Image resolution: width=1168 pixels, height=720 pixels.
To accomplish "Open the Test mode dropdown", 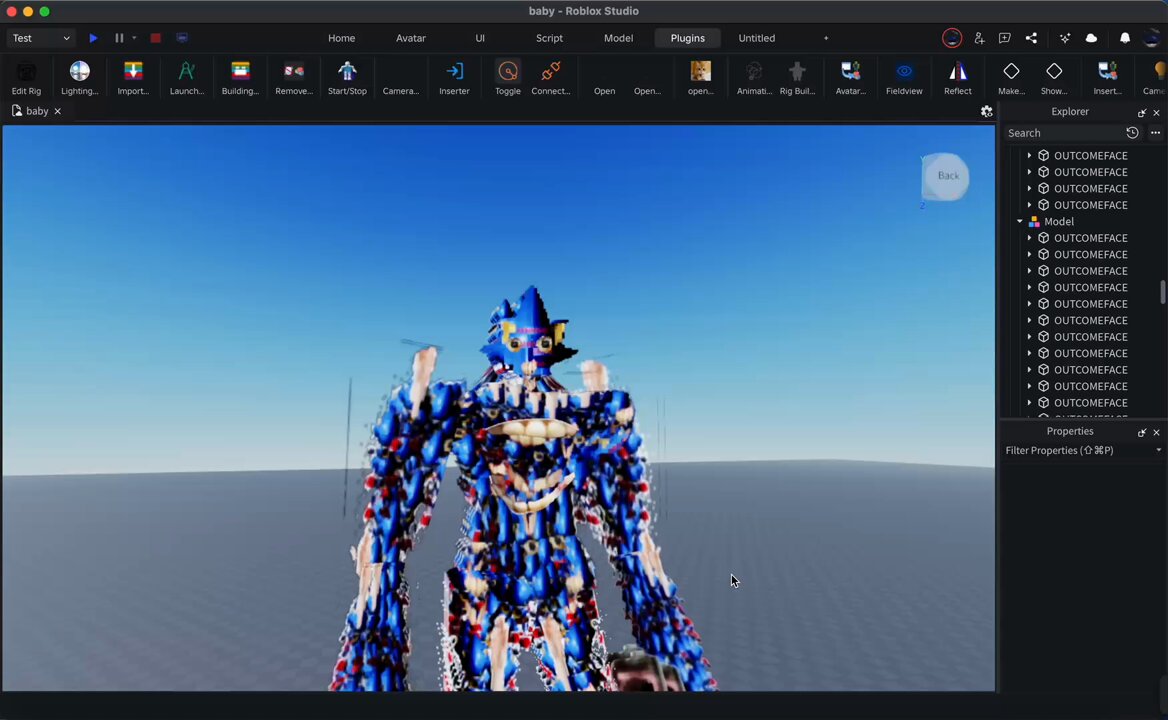I will click(x=41, y=38).
